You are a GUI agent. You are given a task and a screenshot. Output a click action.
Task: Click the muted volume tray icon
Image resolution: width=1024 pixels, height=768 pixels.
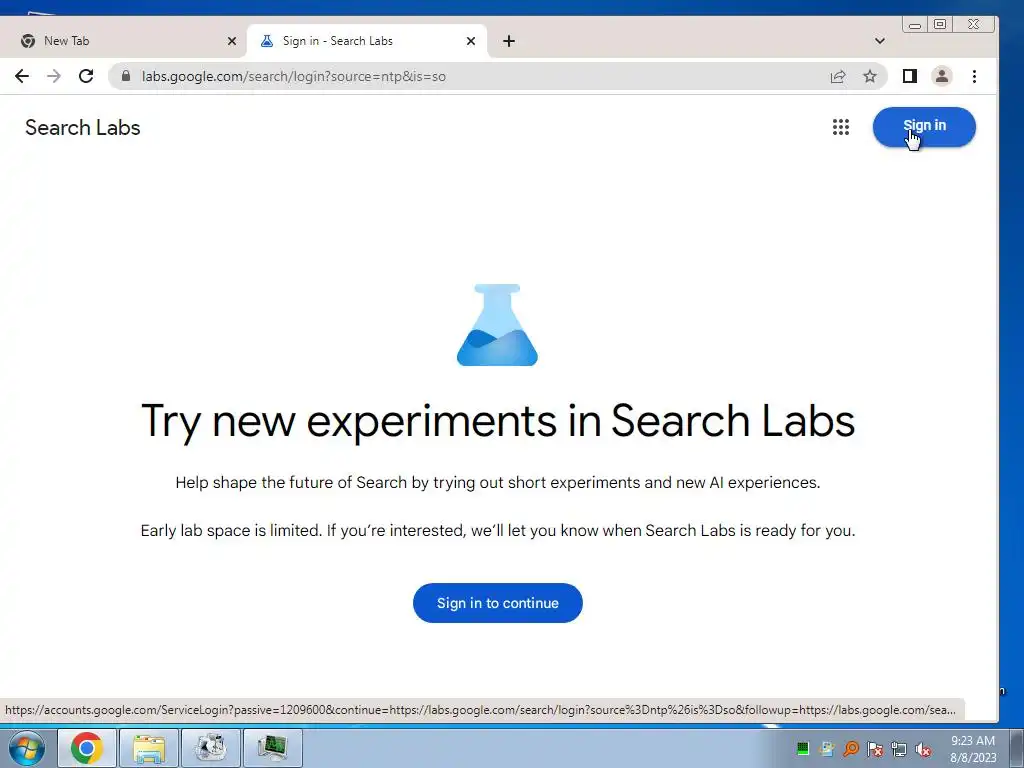923,749
